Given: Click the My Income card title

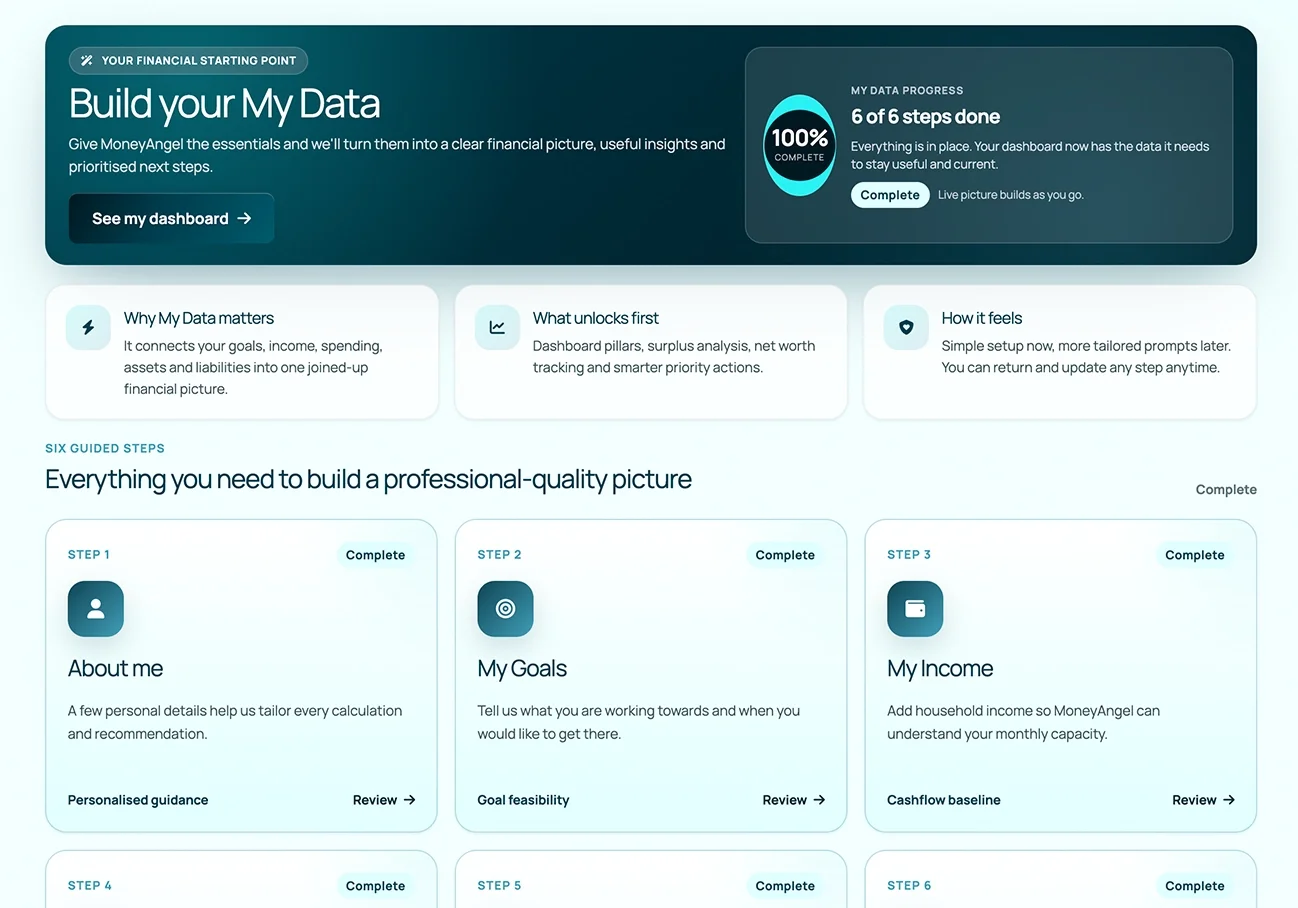Looking at the screenshot, I should [940, 669].
